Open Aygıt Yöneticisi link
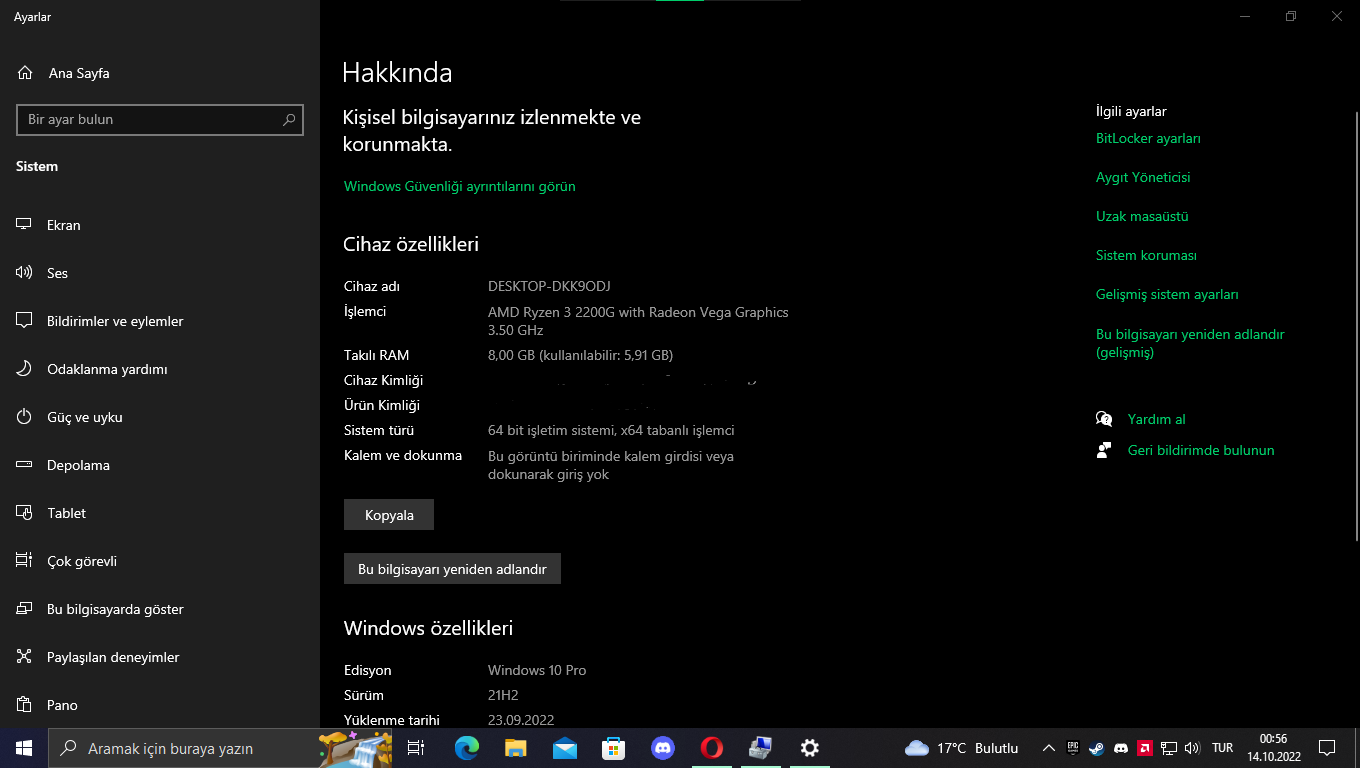The image size is (1360, 768). [x=1143, y=177]
